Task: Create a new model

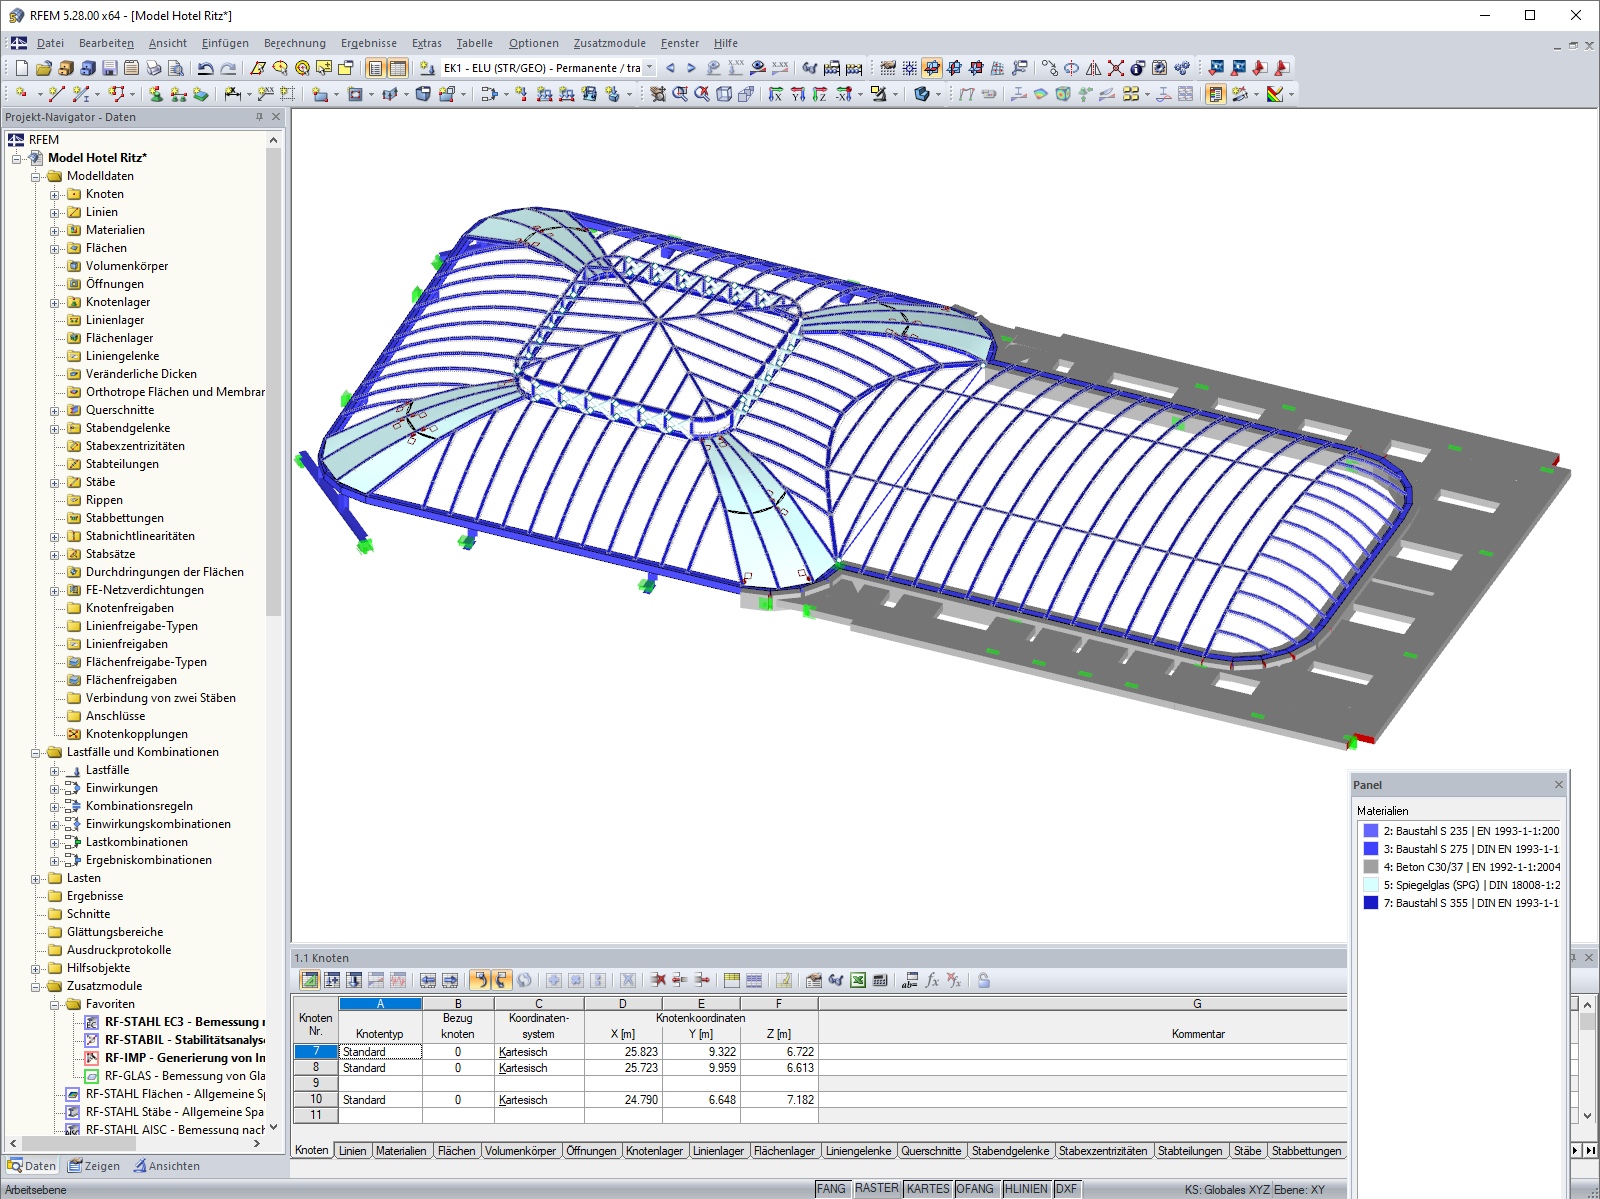Action: [x=22, y=67]
